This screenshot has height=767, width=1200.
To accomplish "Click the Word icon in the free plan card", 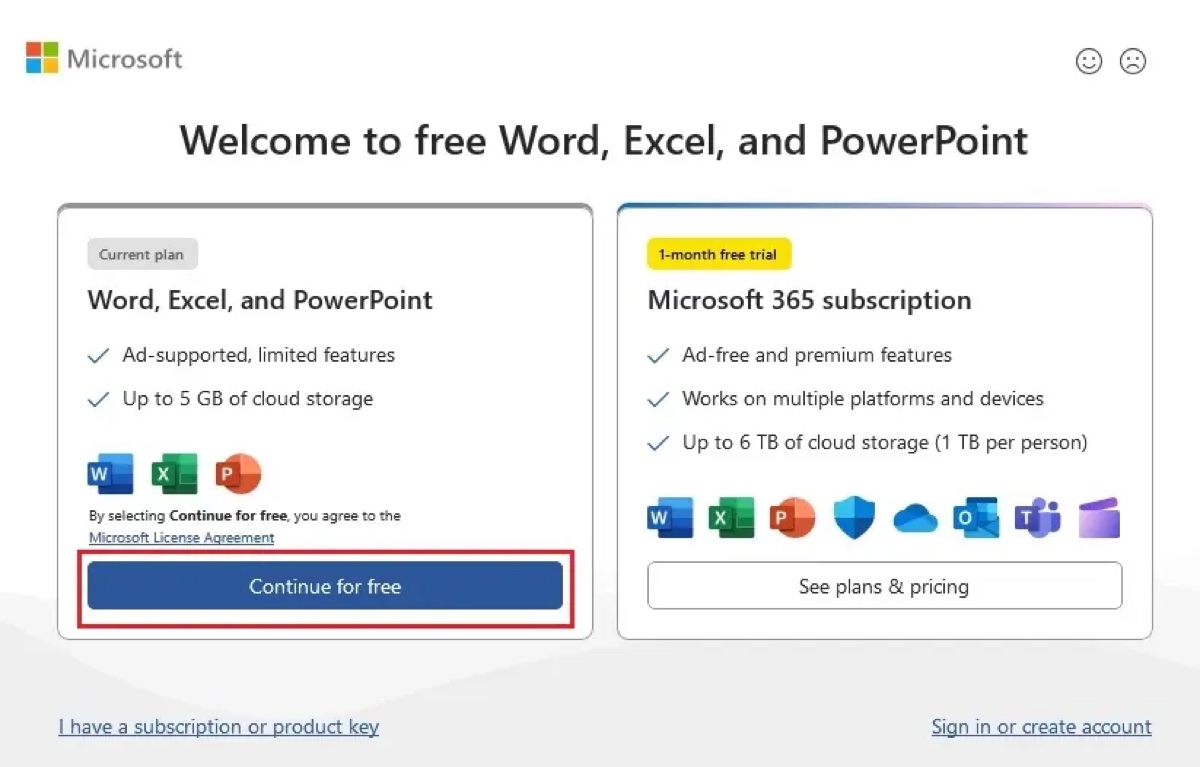I will pyautogui.click(x=110, y=473).
